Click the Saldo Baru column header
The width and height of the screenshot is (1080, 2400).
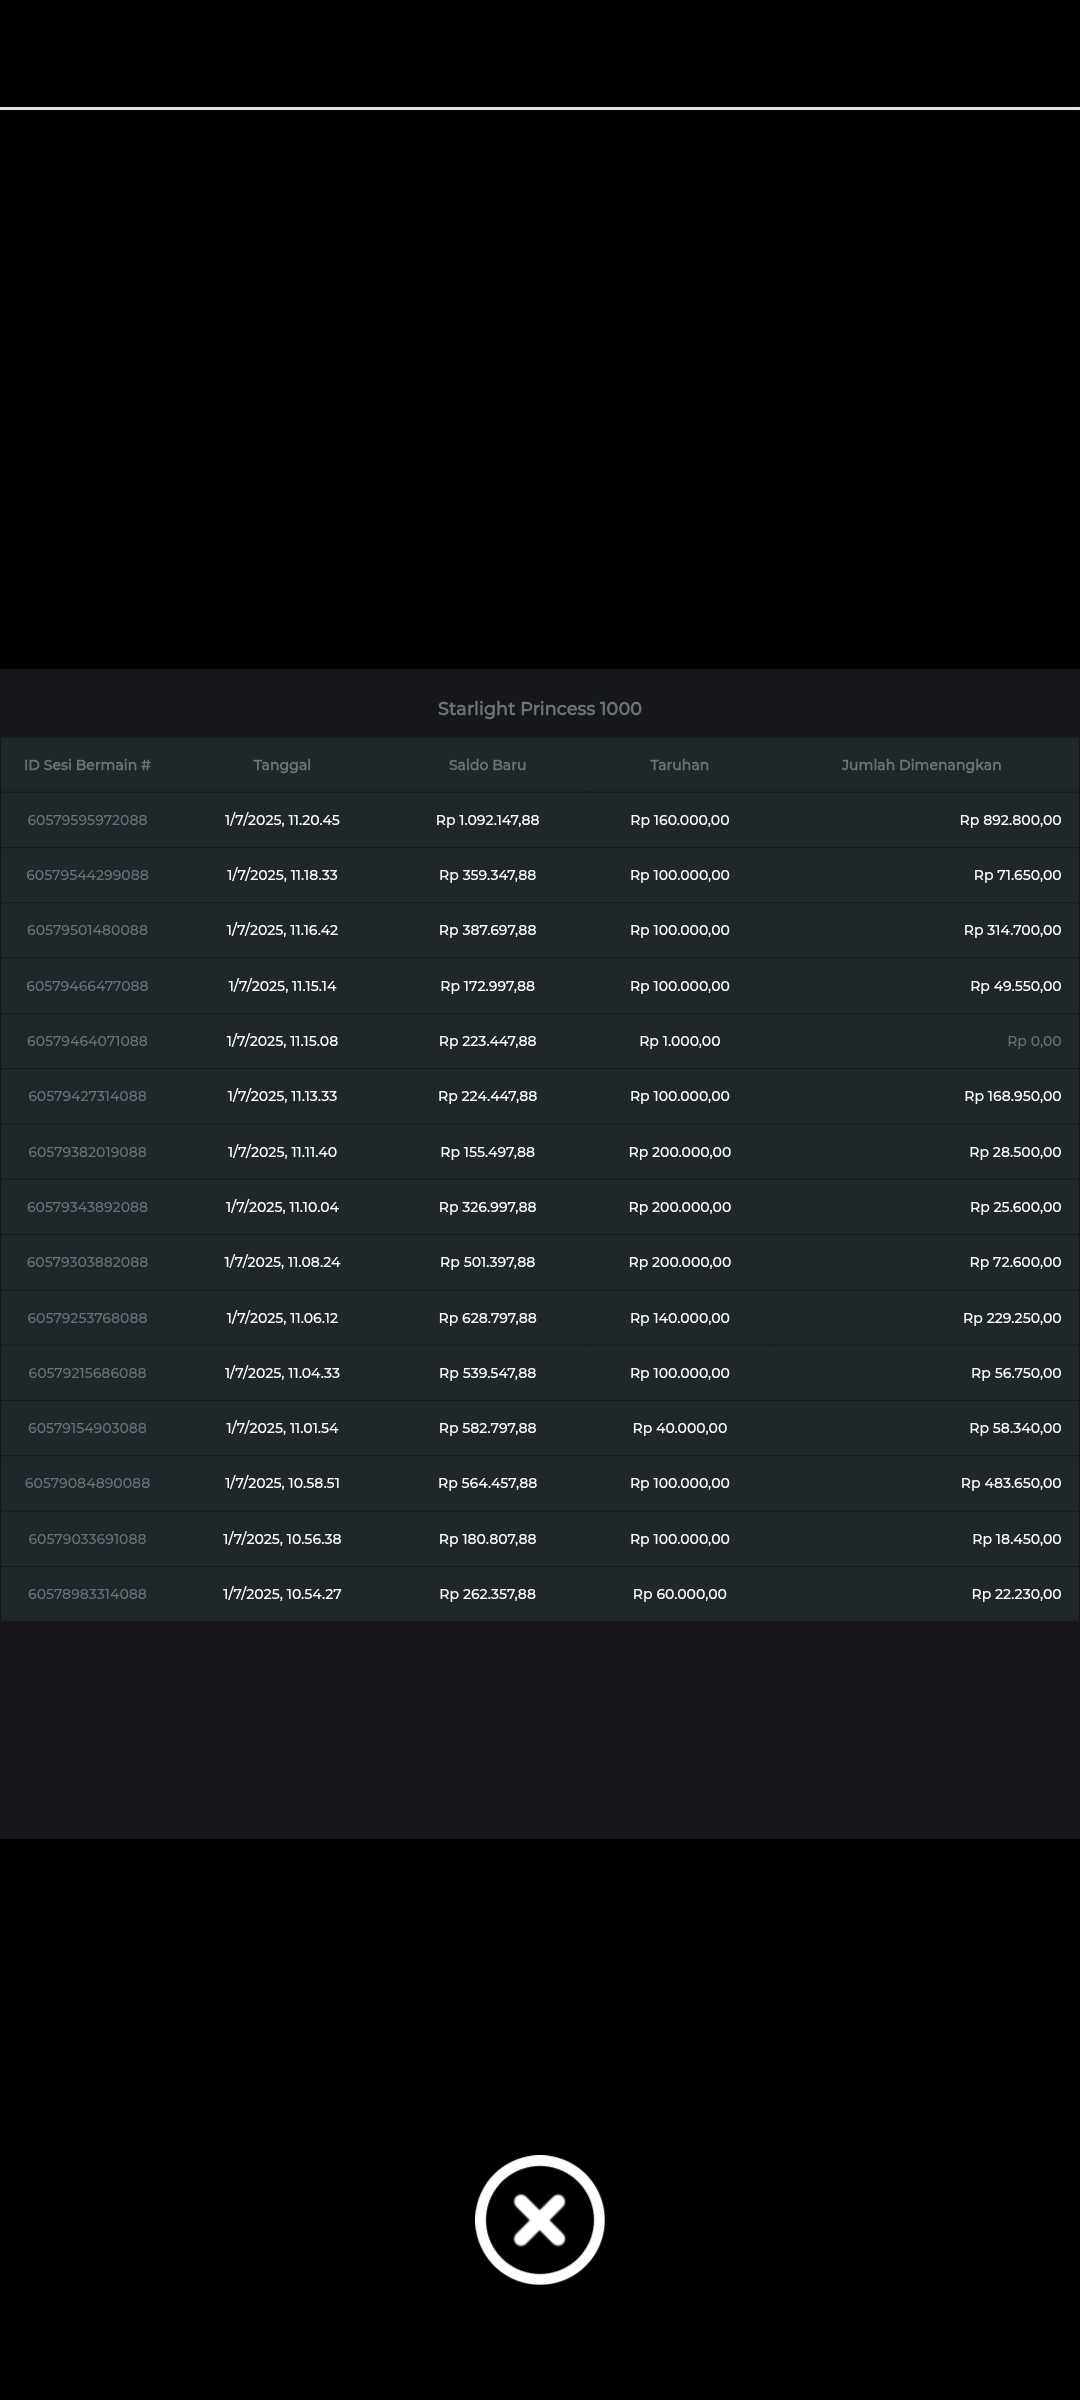pos(487,765)
